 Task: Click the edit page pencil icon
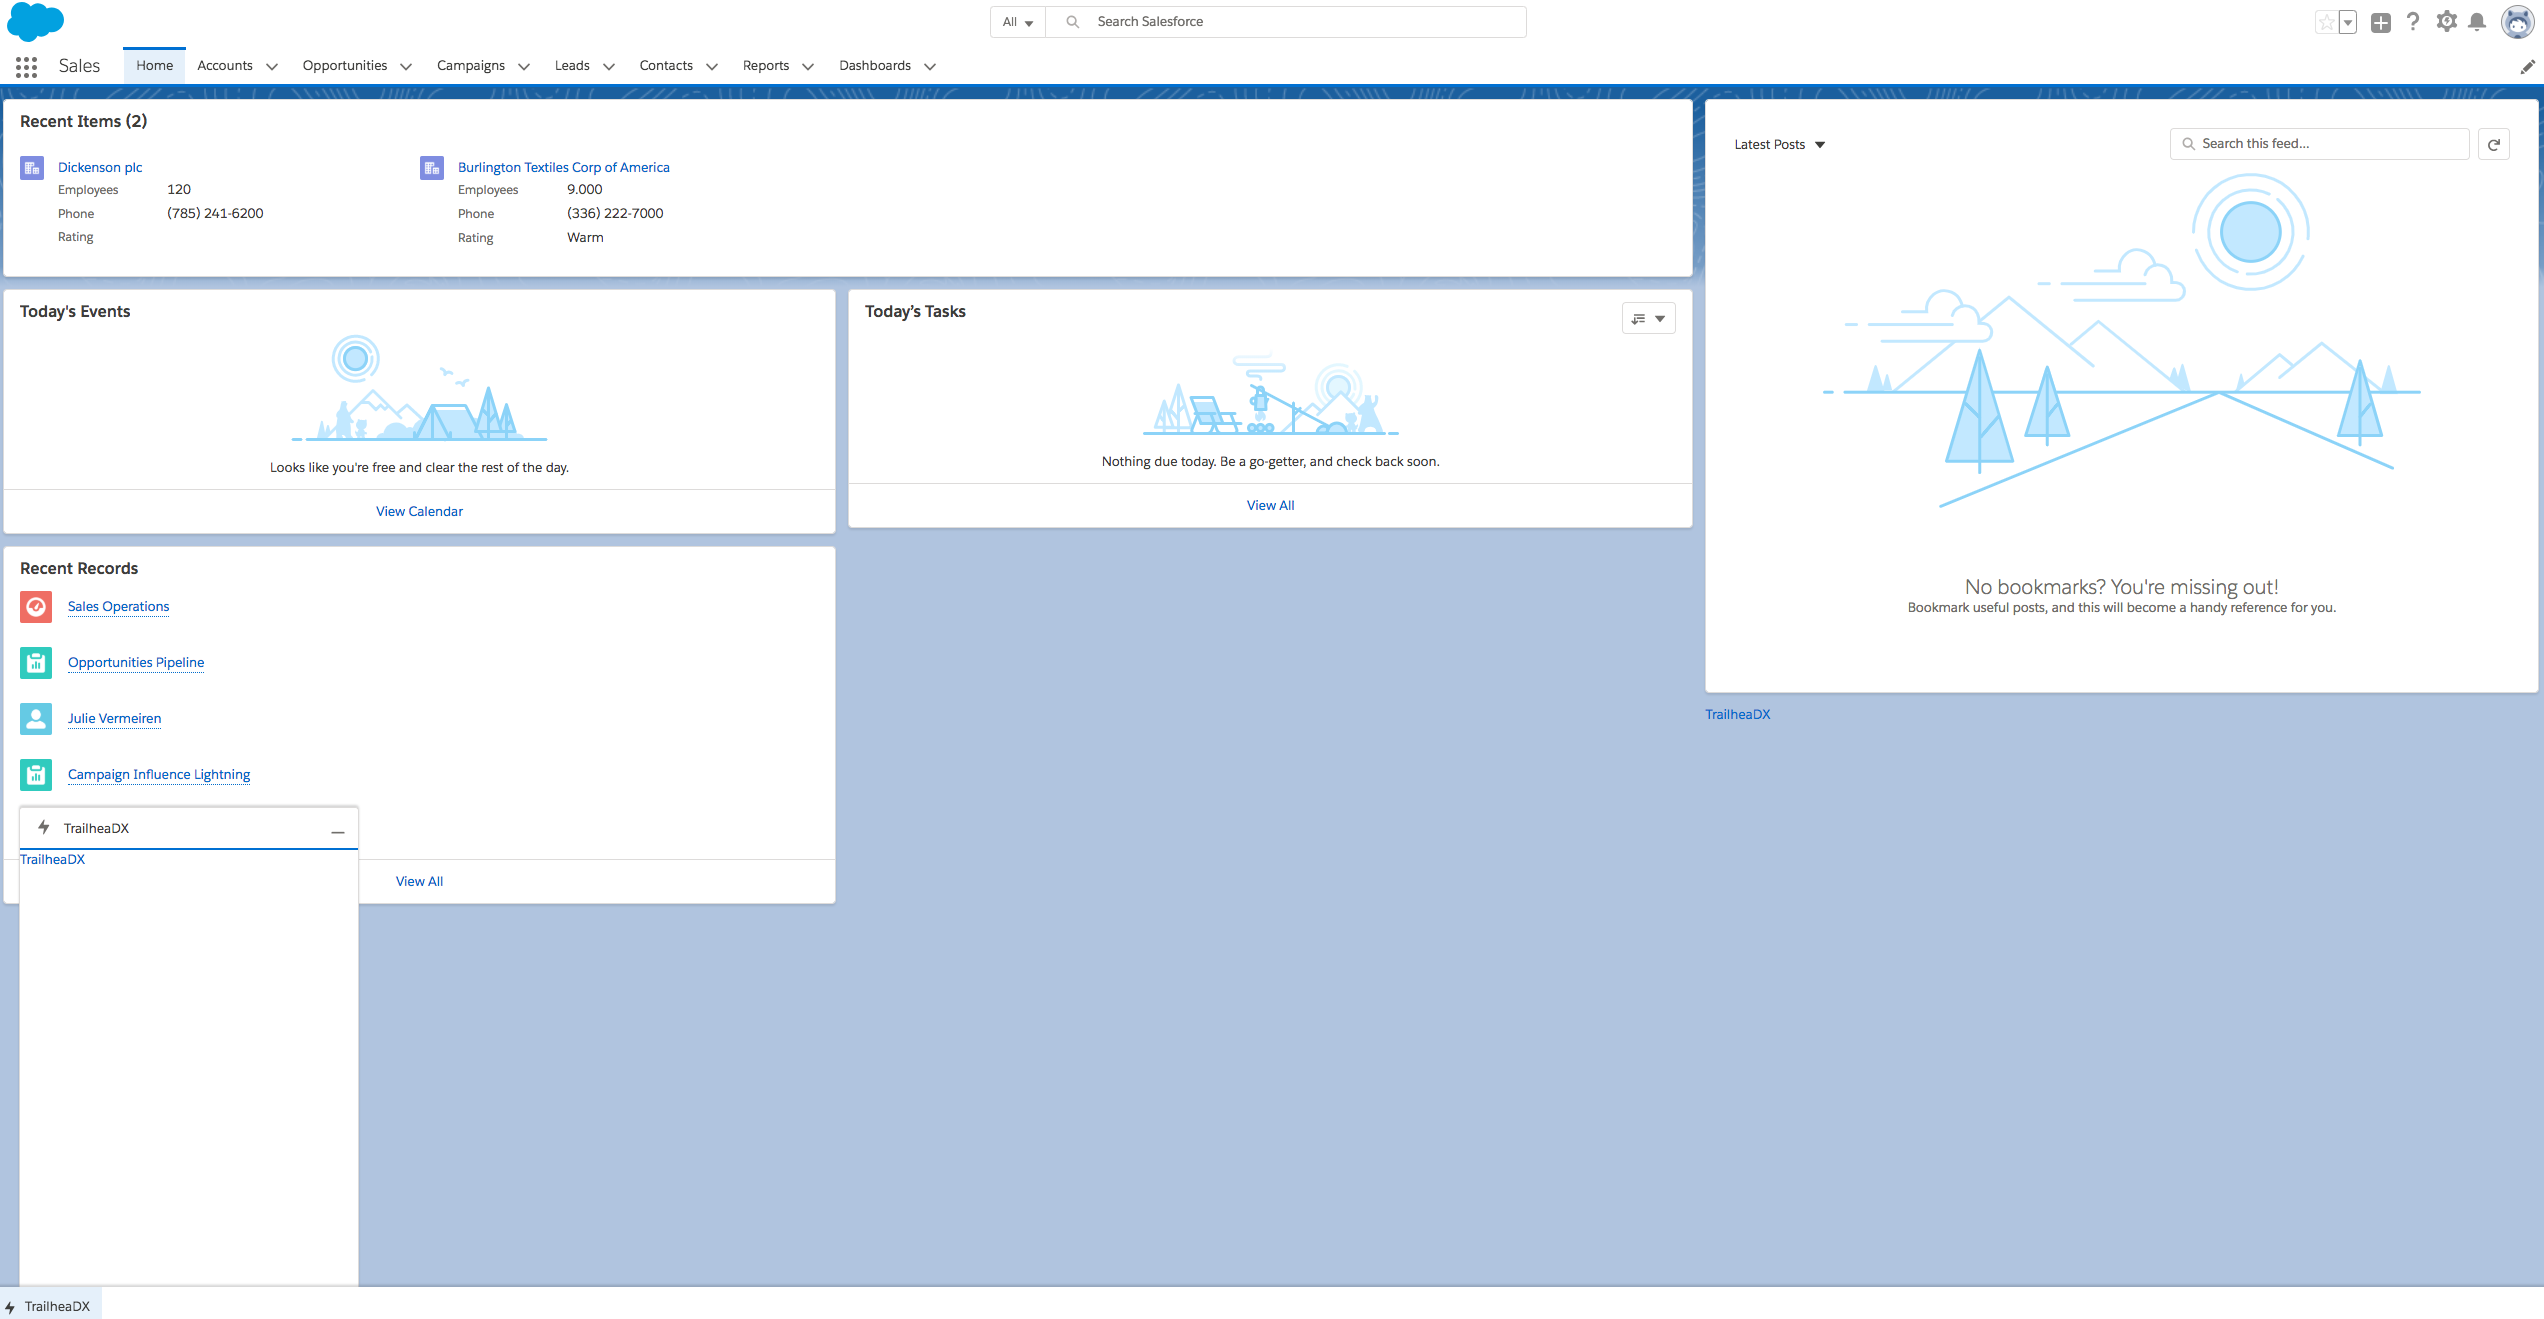pos(2527,67)
